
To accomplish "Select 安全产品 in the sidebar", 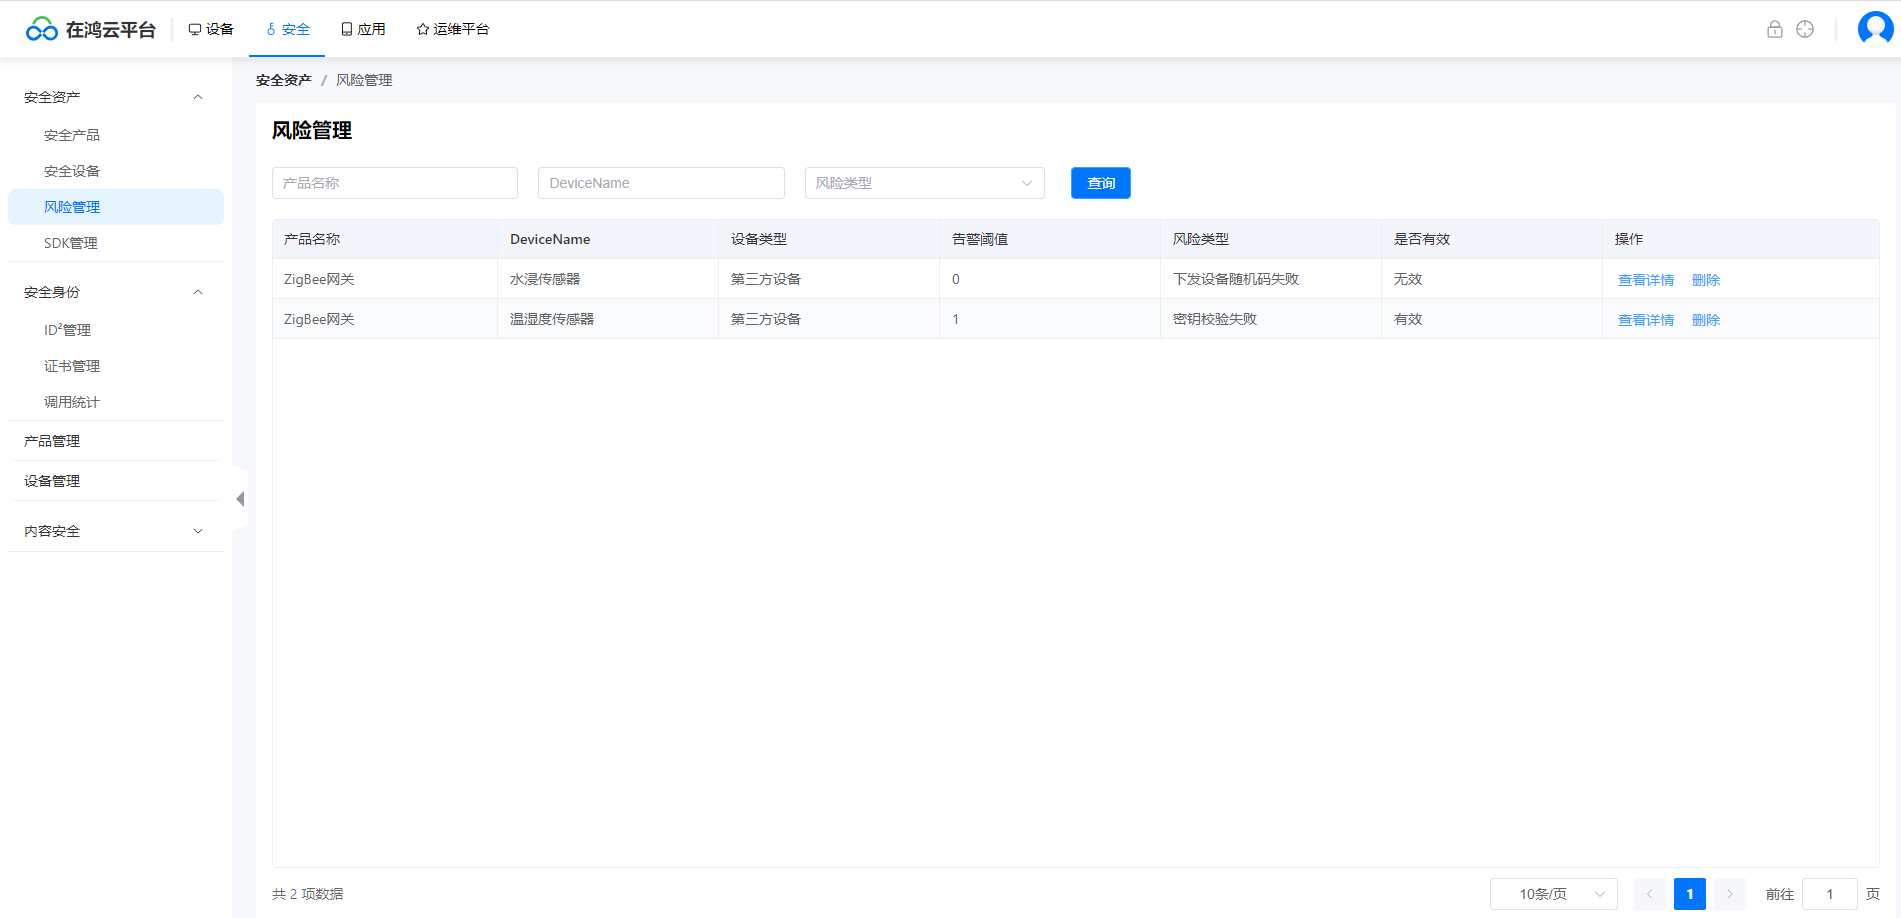I will [116, 135].
